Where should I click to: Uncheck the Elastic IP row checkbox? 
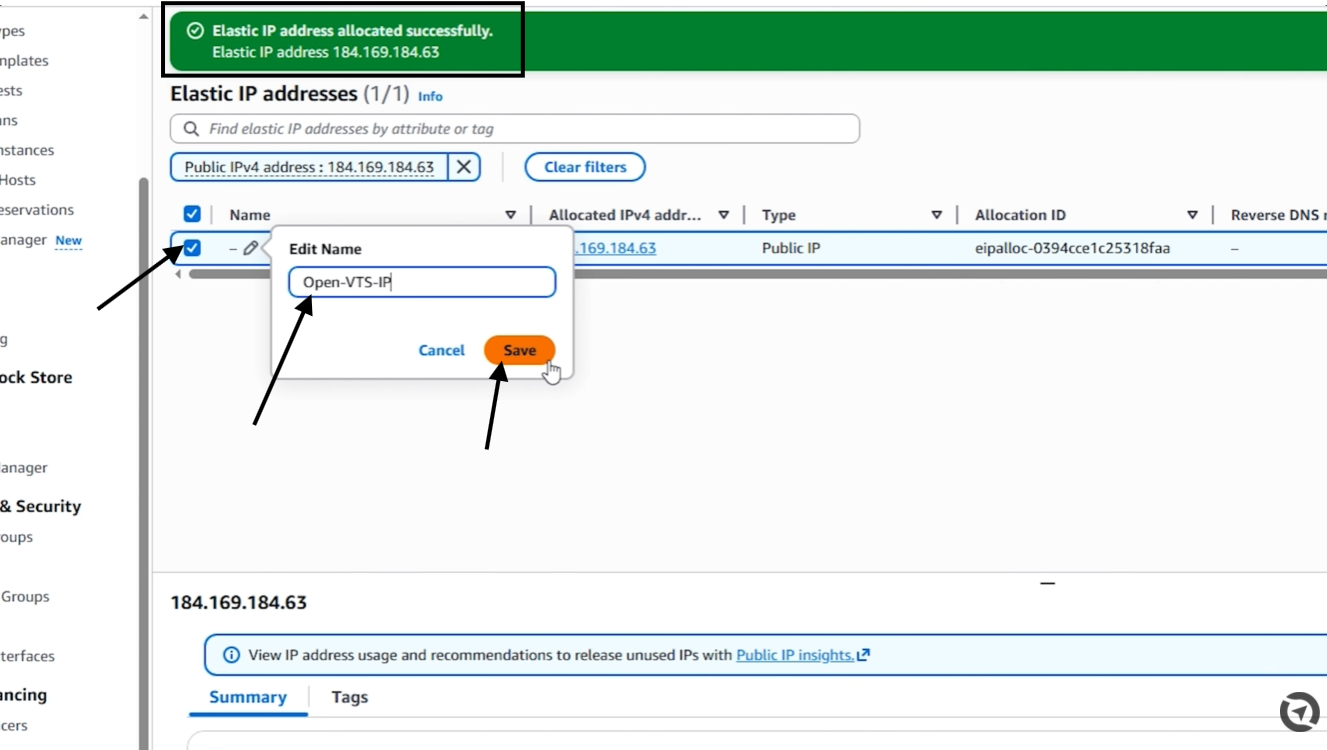pyautogui.click(x=192, y=248)
